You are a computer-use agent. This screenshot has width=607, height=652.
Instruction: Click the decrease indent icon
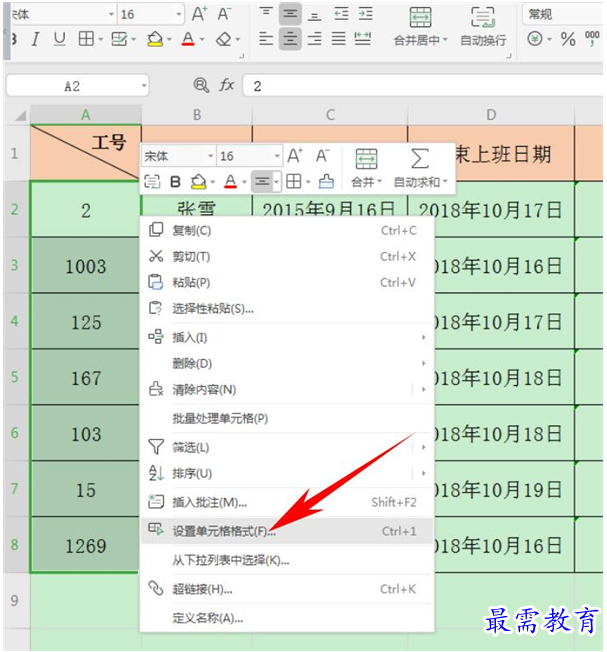tap(341, 14)
